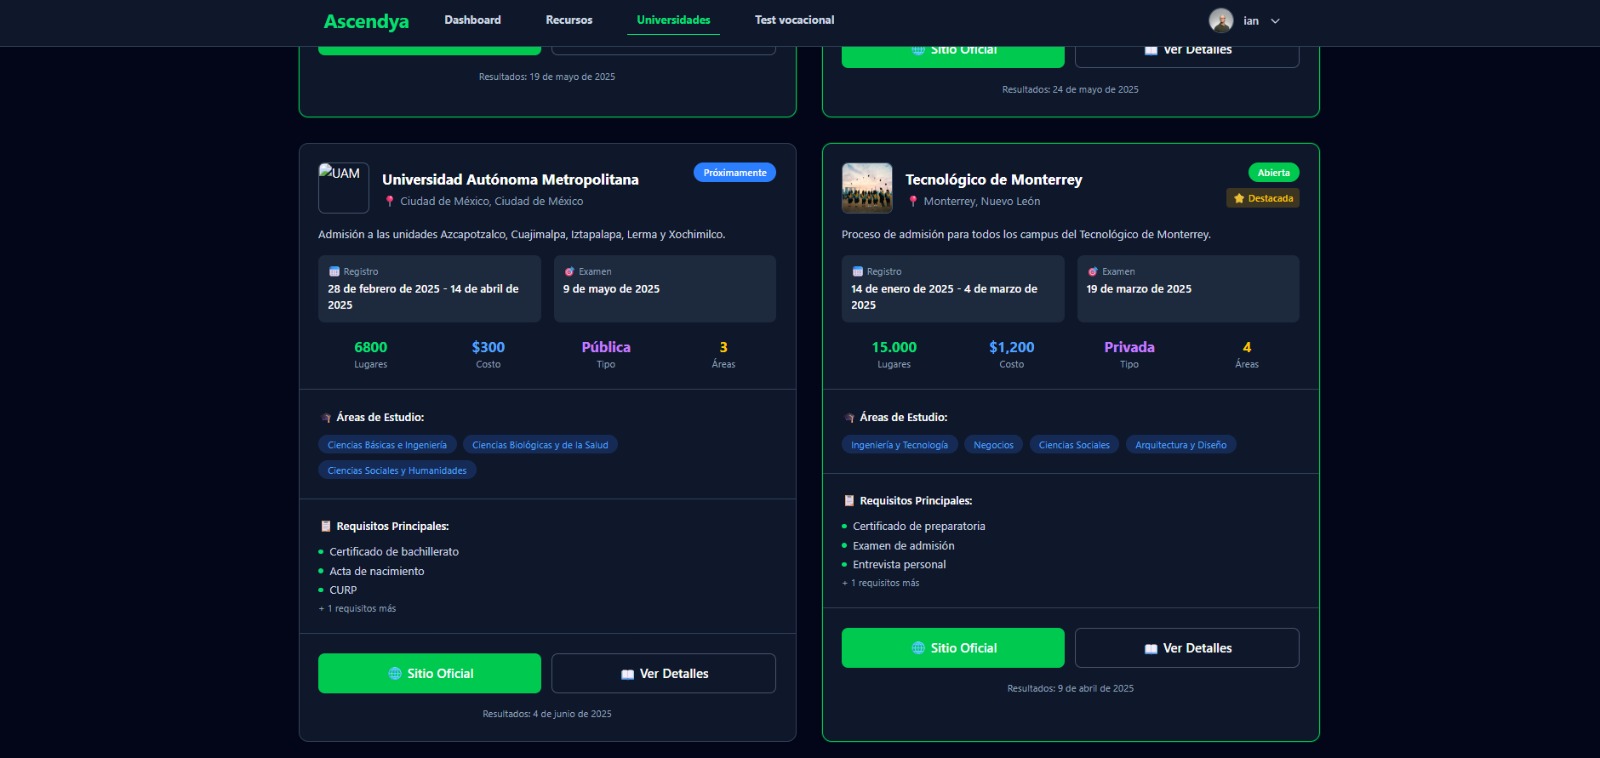Click the Privada Tipo value
This screenshot has width=1600, height=758.
point(1129,347)
